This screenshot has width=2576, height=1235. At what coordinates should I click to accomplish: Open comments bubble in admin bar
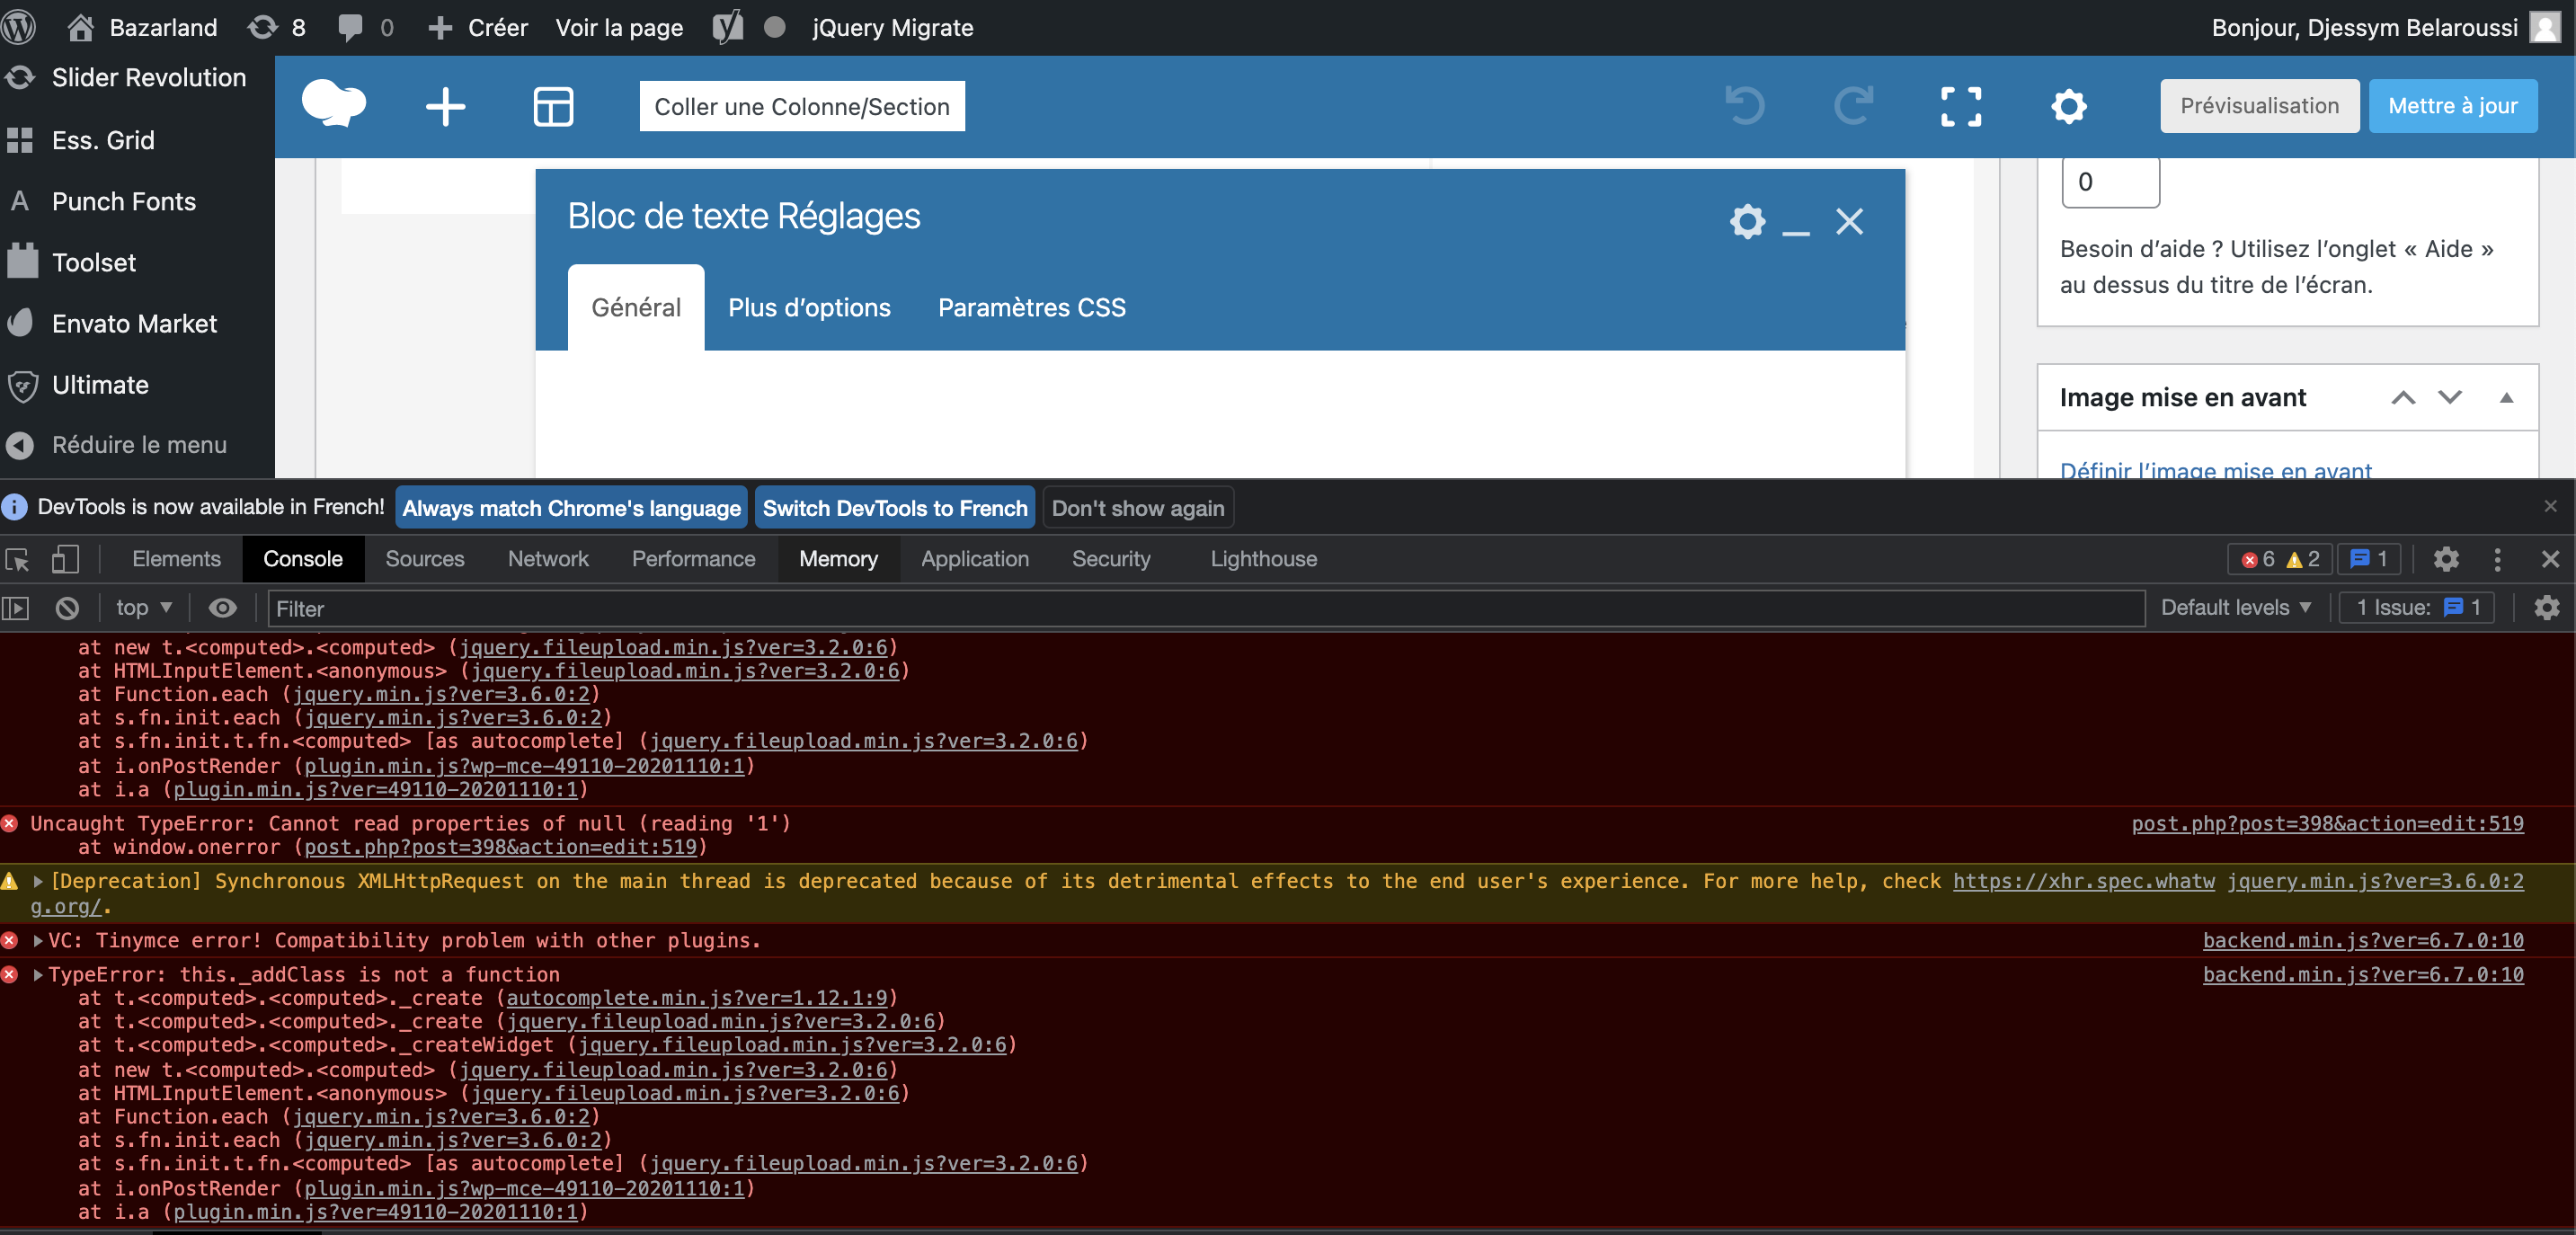[365, 27]
